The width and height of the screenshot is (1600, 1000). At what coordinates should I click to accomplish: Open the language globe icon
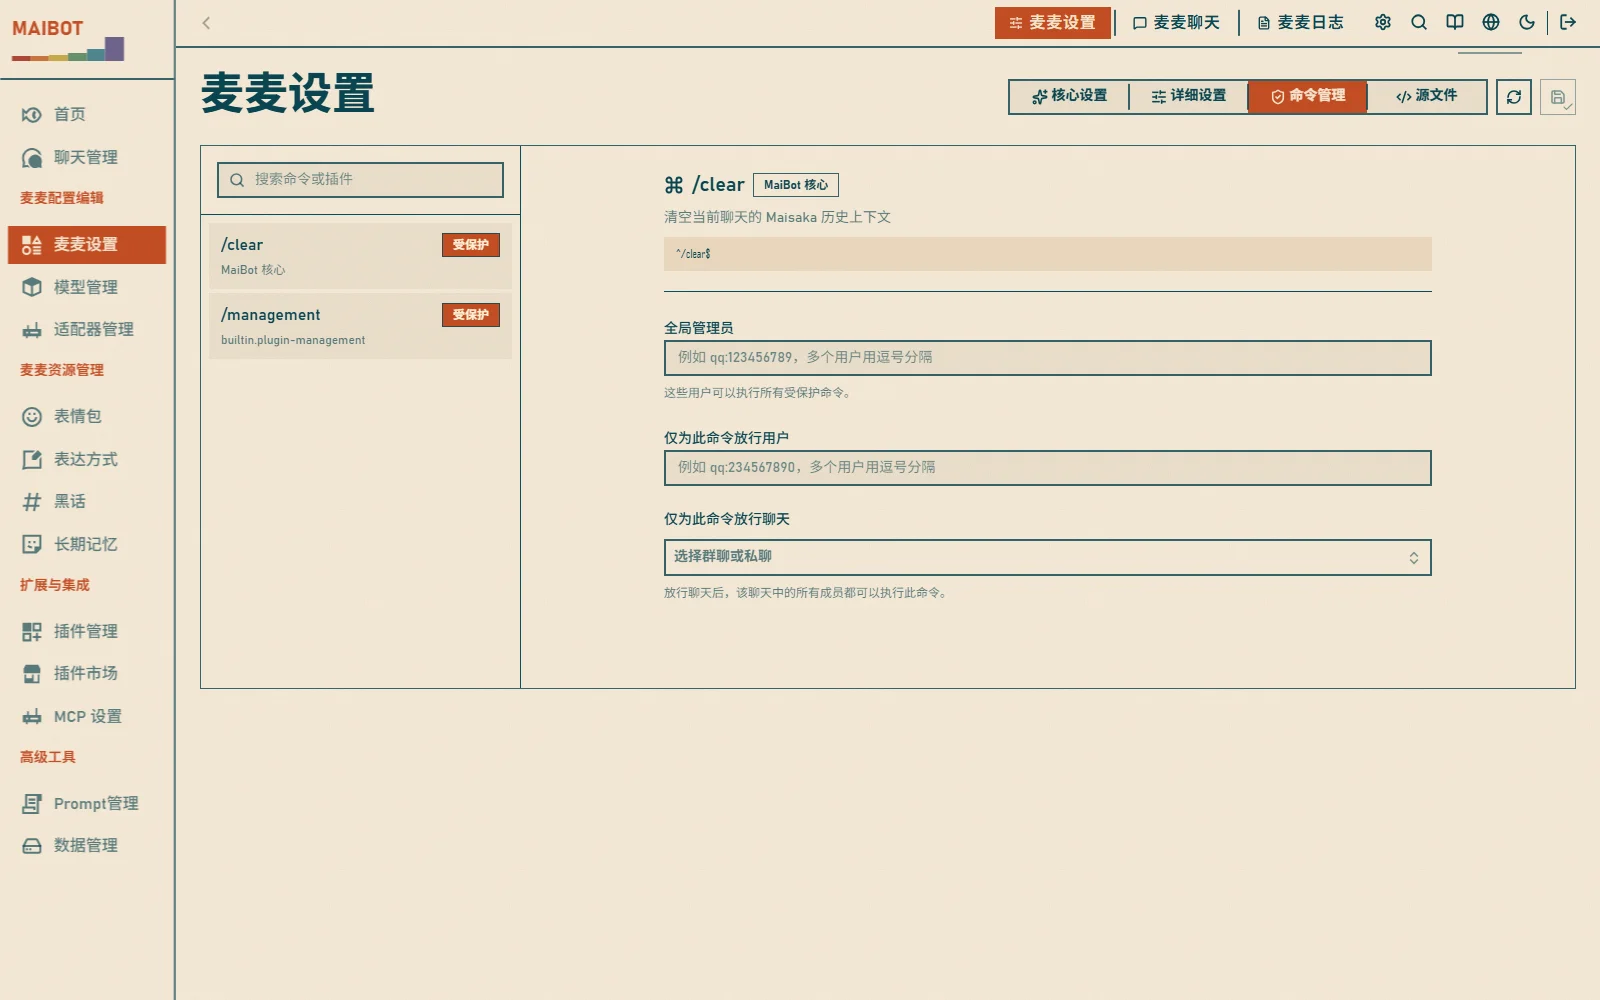[1491, 22]
